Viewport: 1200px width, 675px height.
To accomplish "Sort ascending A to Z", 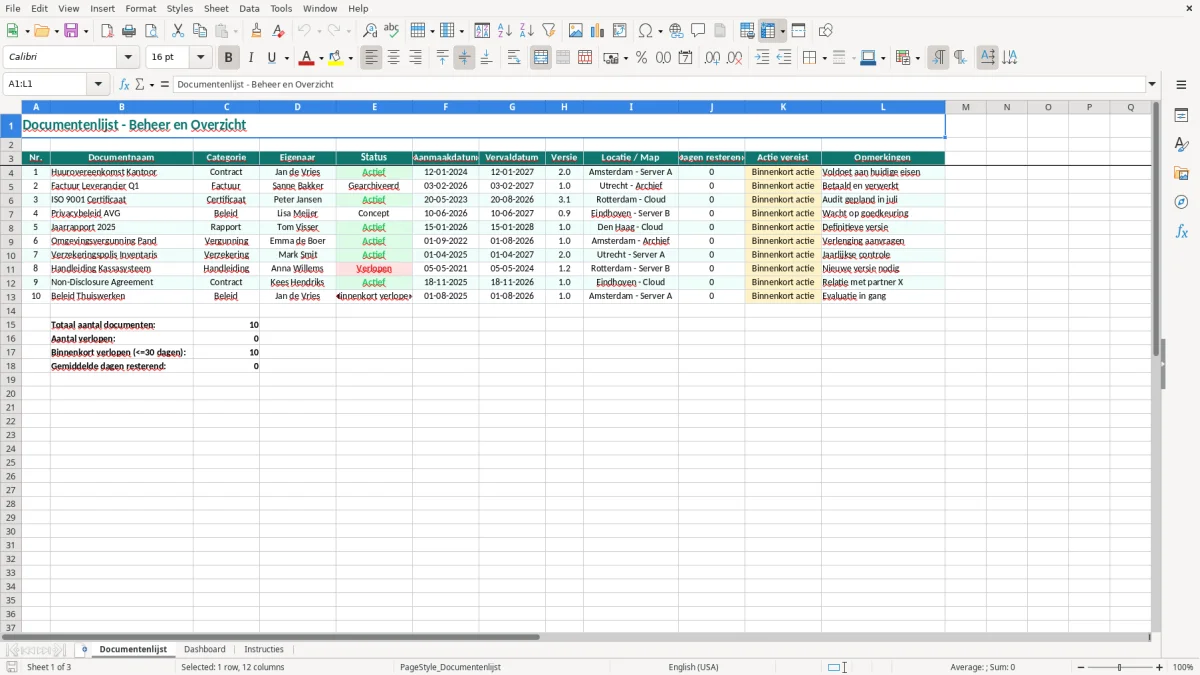I will [505, 31].
